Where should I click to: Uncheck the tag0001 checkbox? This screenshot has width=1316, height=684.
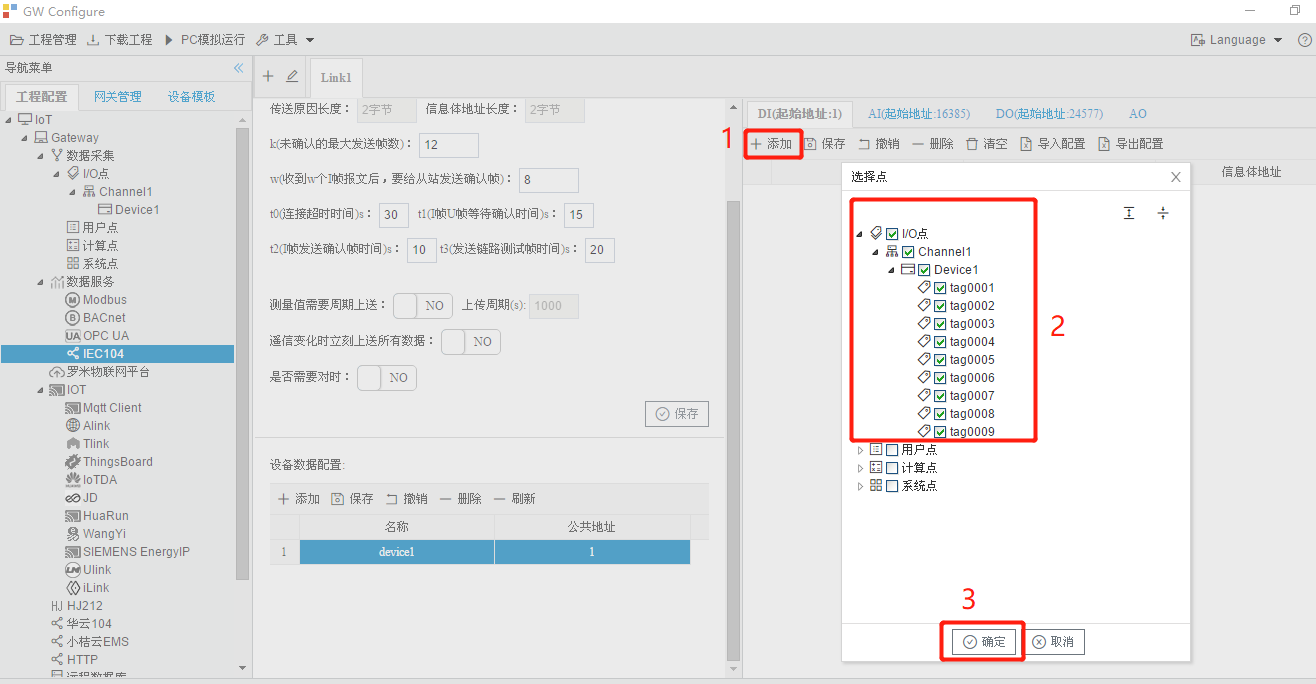click(x=940, y=288)
